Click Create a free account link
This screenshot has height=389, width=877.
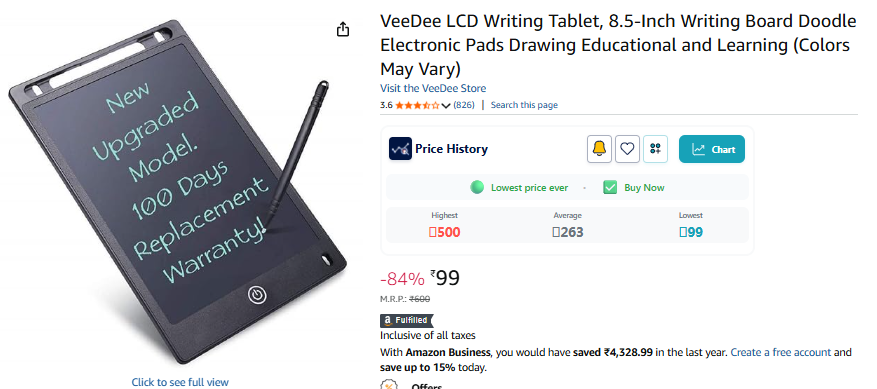pyautogui.click(x=781, y=353)
